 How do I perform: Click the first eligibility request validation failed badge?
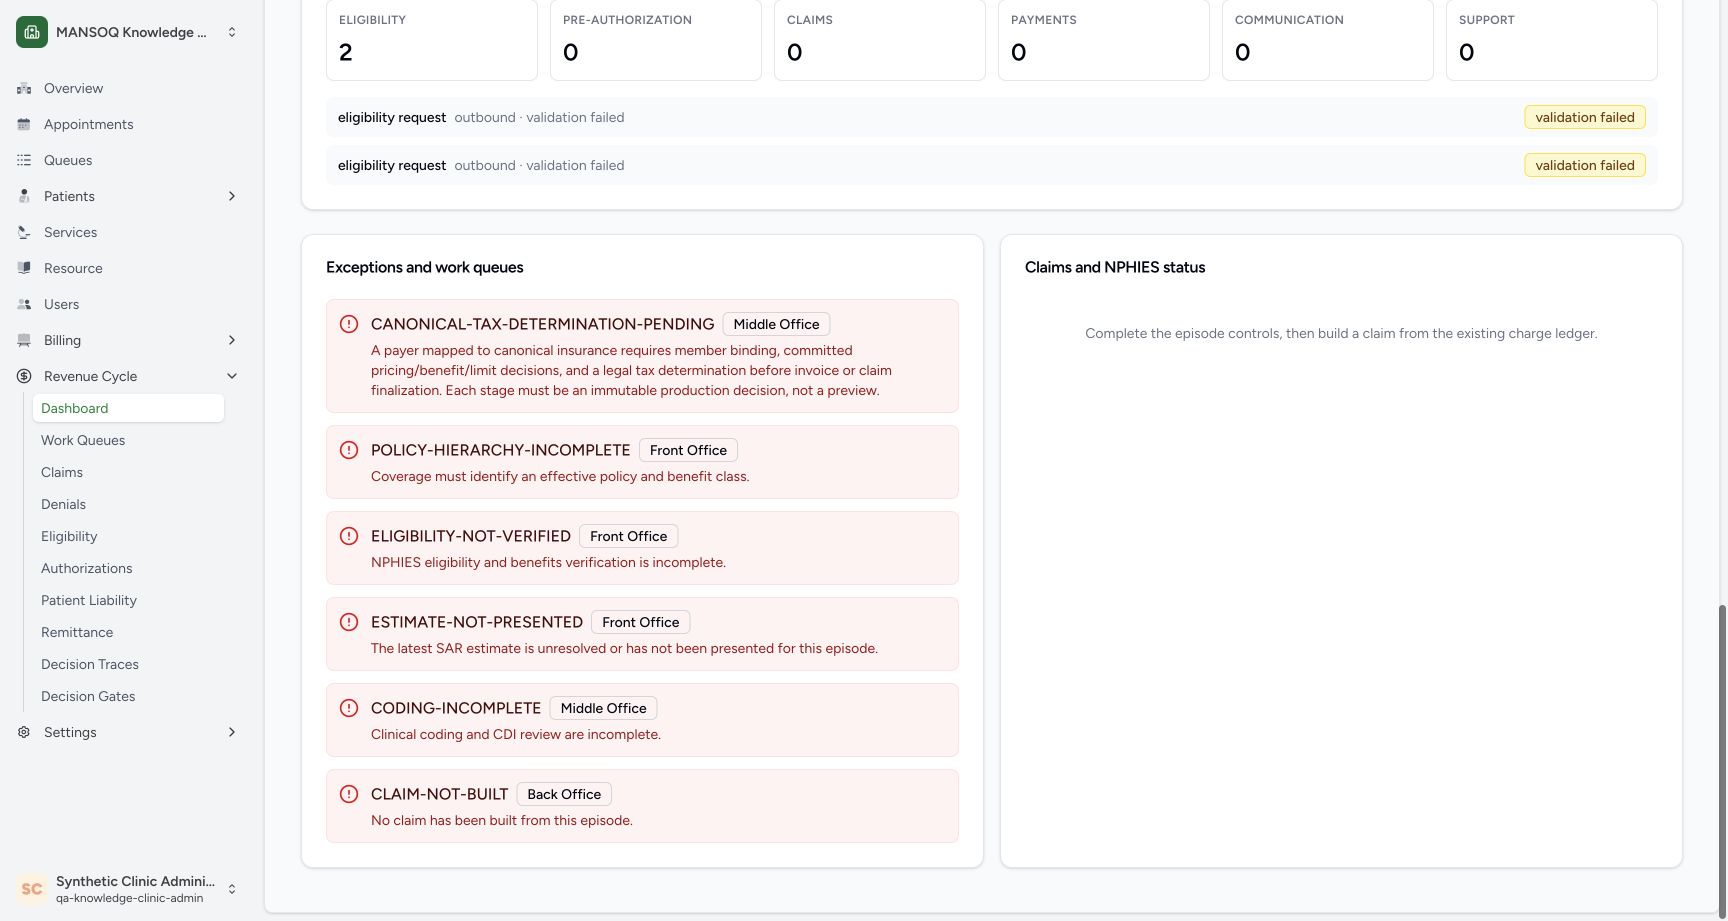[1585, 117]
